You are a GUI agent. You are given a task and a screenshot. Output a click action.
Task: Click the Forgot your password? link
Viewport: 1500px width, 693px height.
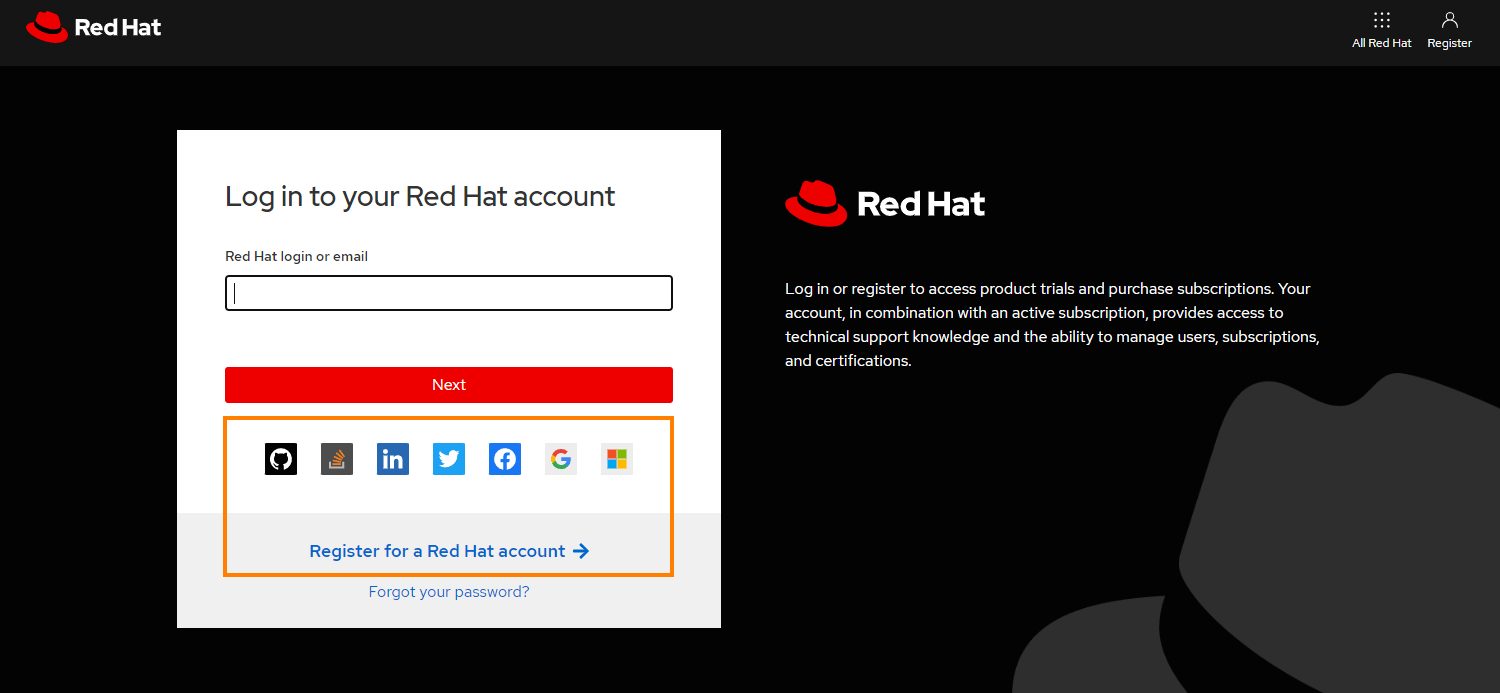click(449, 592)
